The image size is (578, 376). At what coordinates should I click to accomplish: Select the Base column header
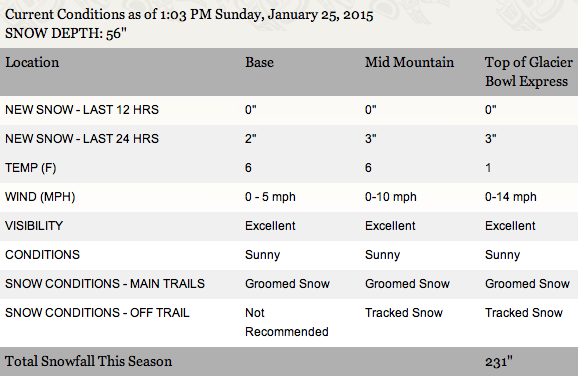tap(260, 62)
